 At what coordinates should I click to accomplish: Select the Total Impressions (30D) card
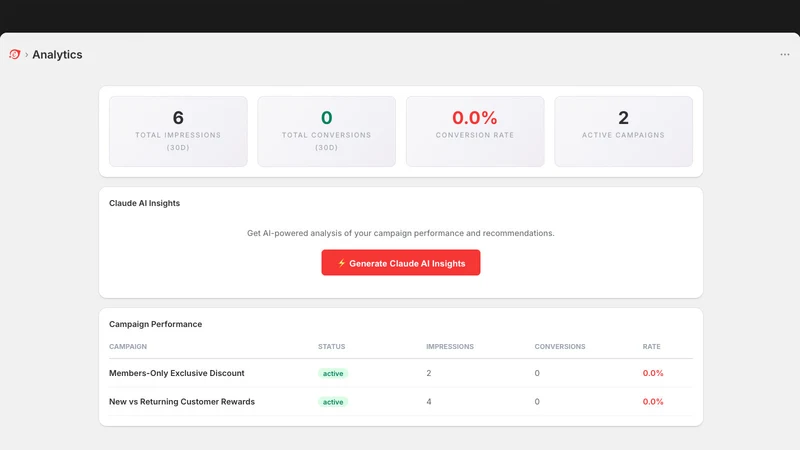[x=178, y=132]
